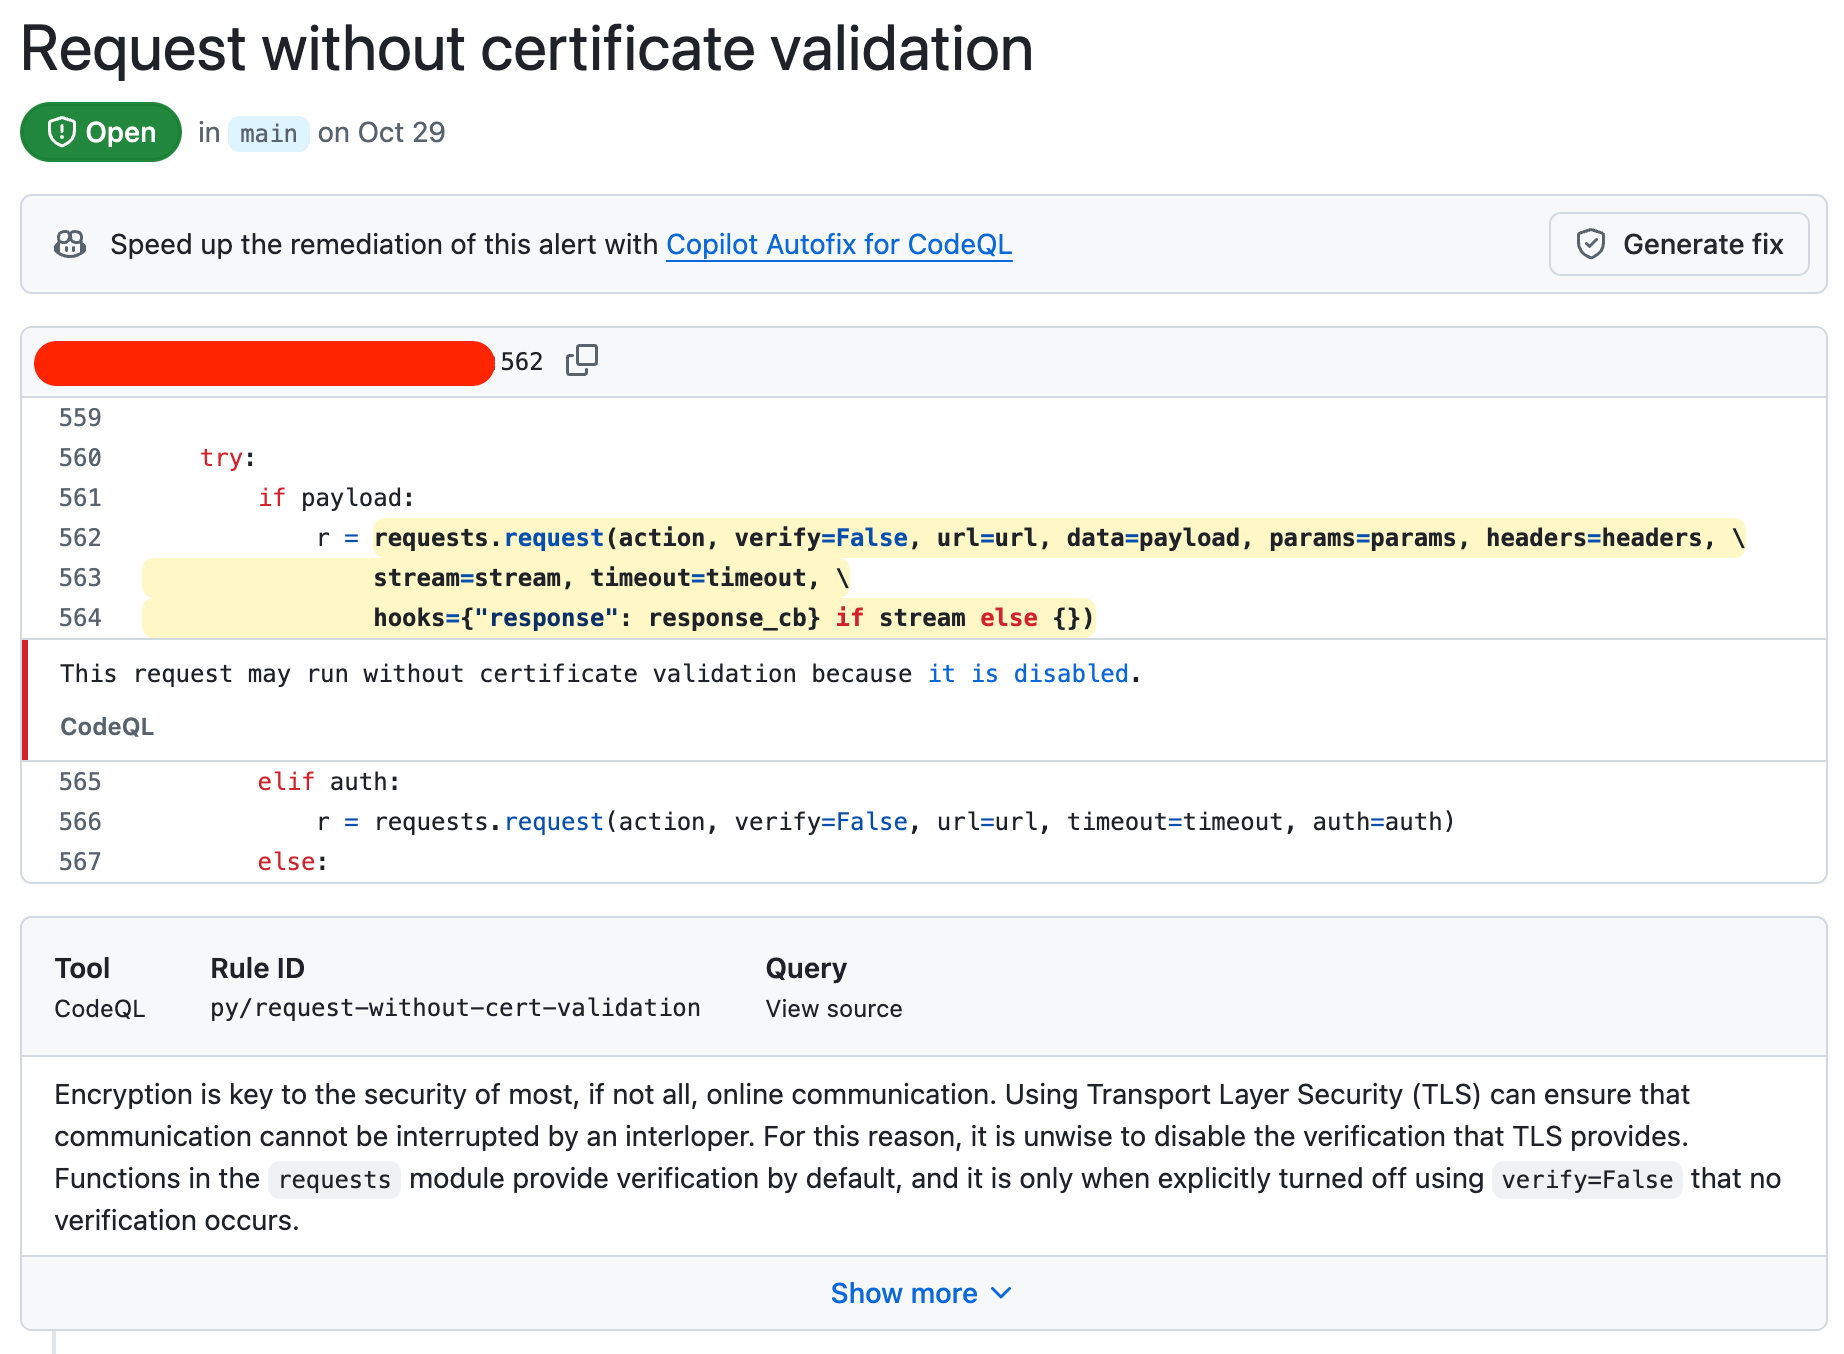Viewport: 1844px width, 1354px height.
Task: Click the verify=False inline code in description
Action: coord(1586,1180)
